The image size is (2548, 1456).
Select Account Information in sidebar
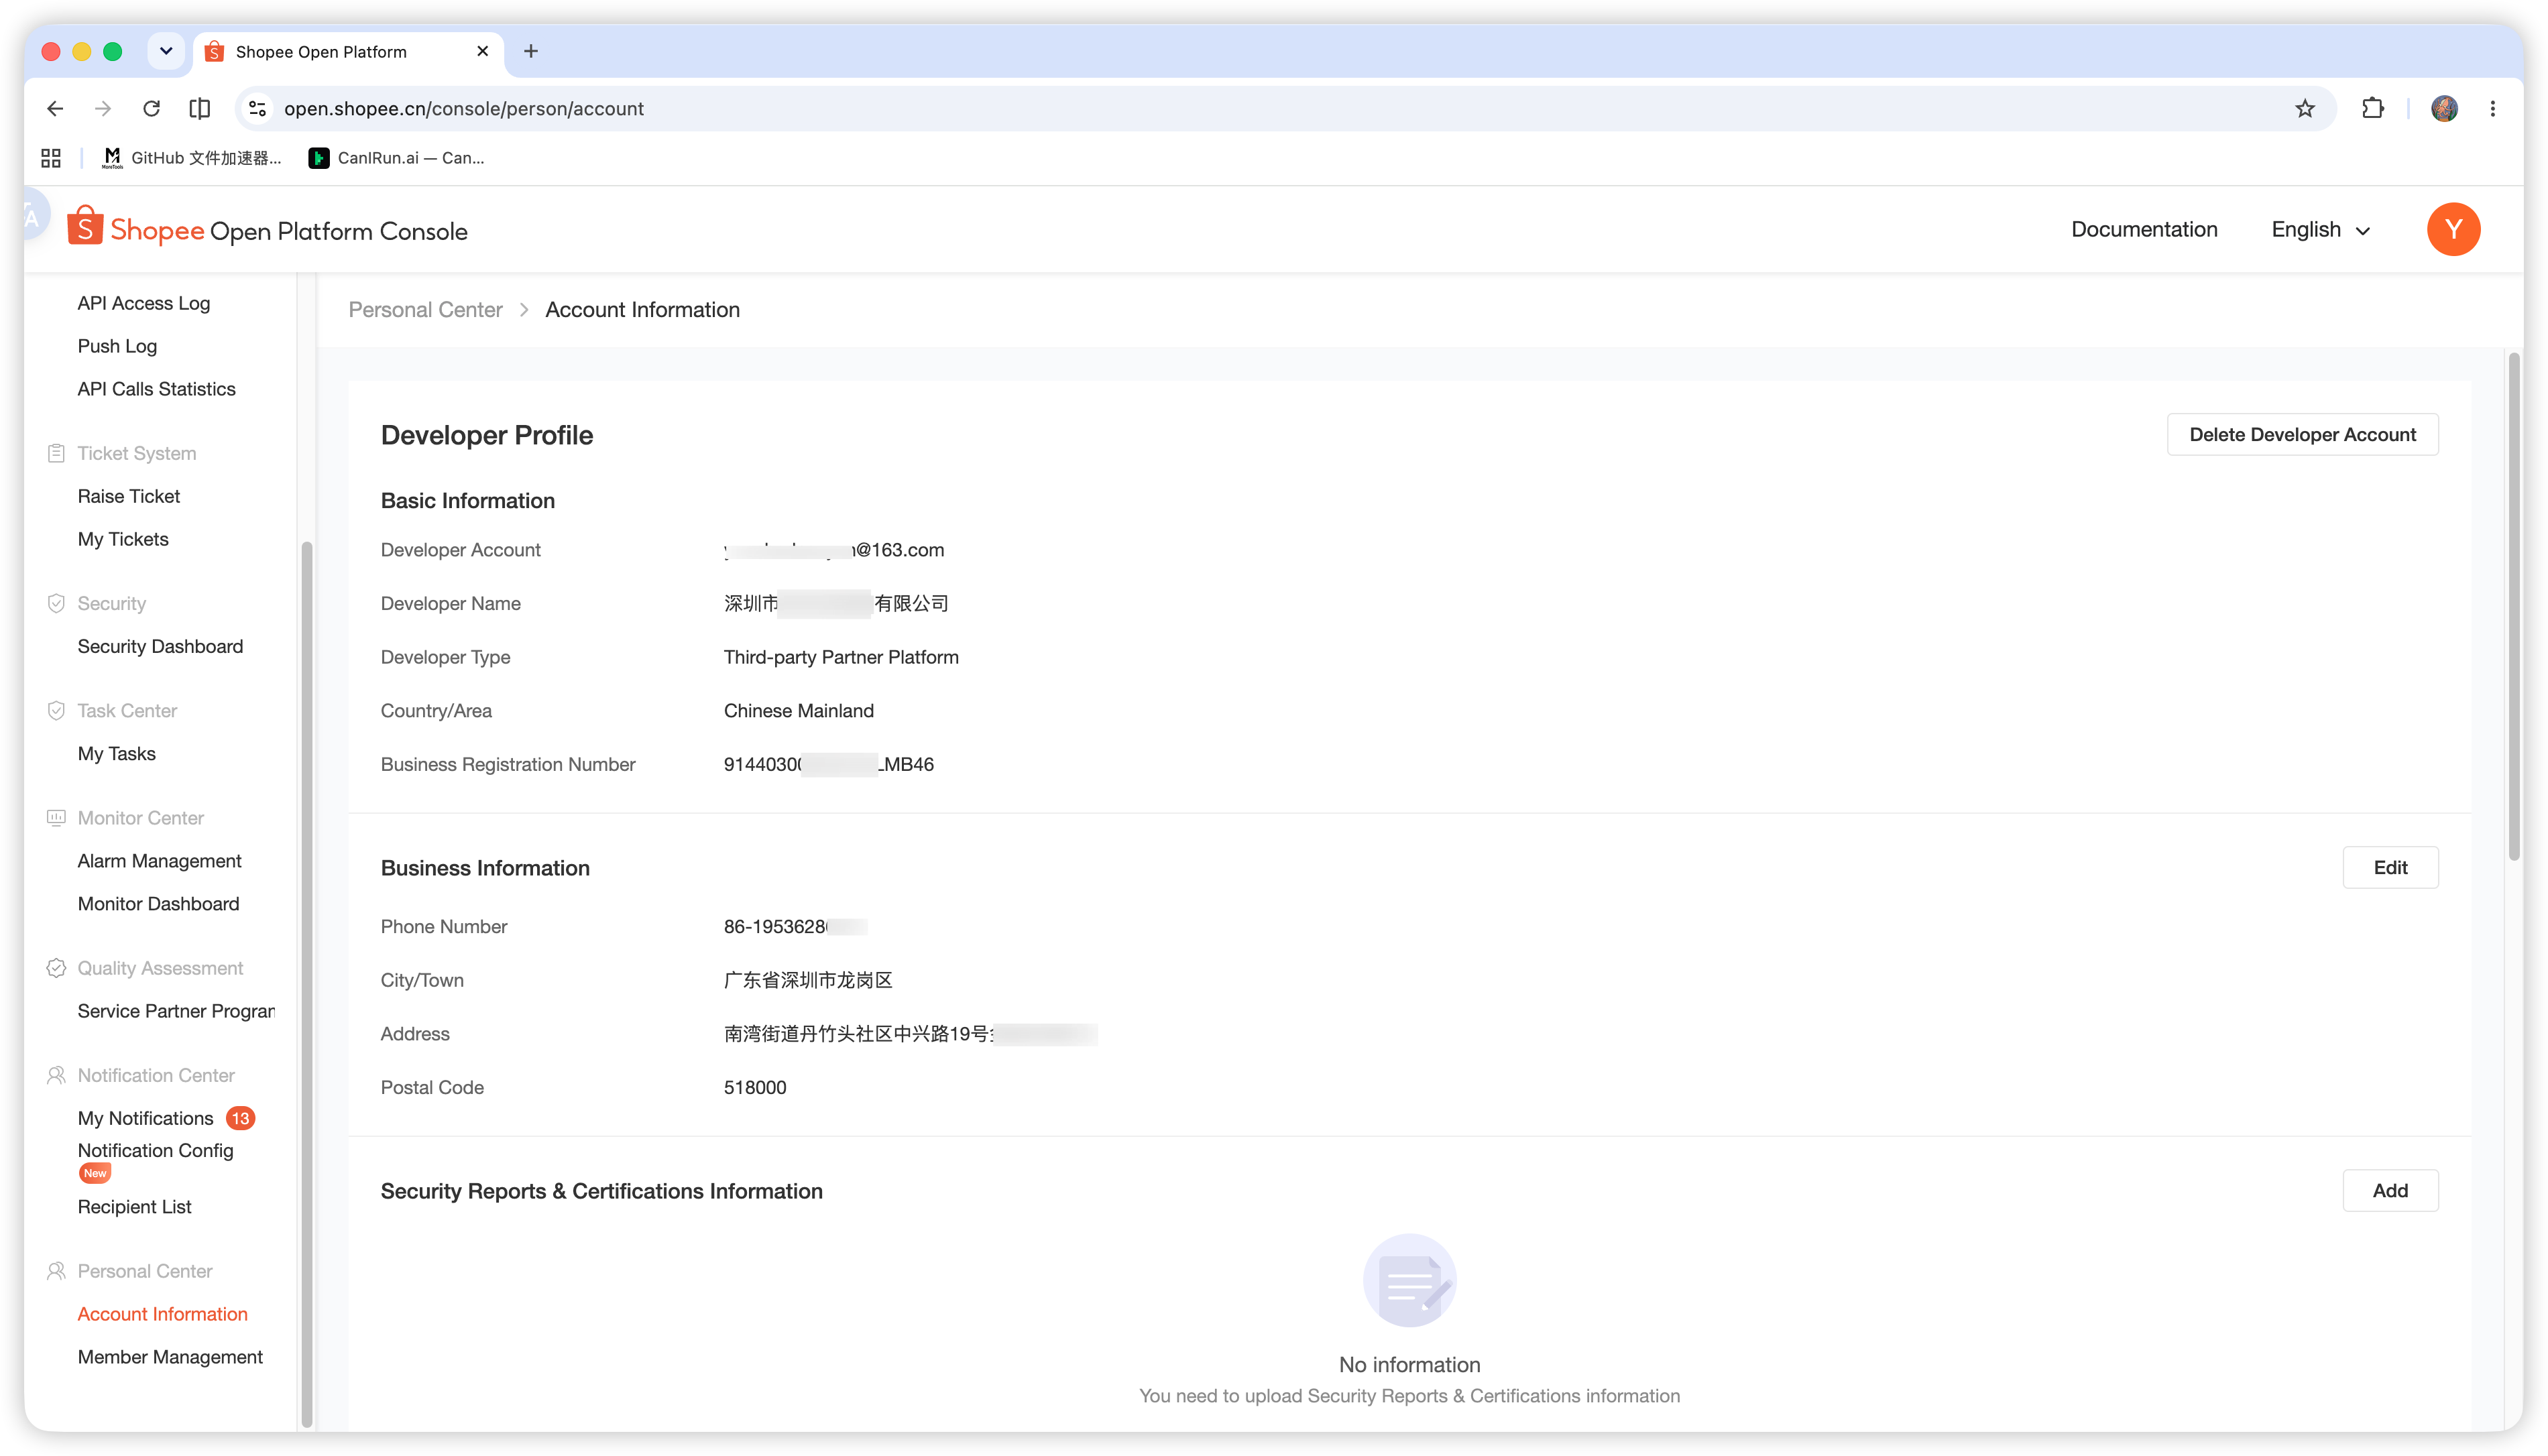tap(162, 1313)
